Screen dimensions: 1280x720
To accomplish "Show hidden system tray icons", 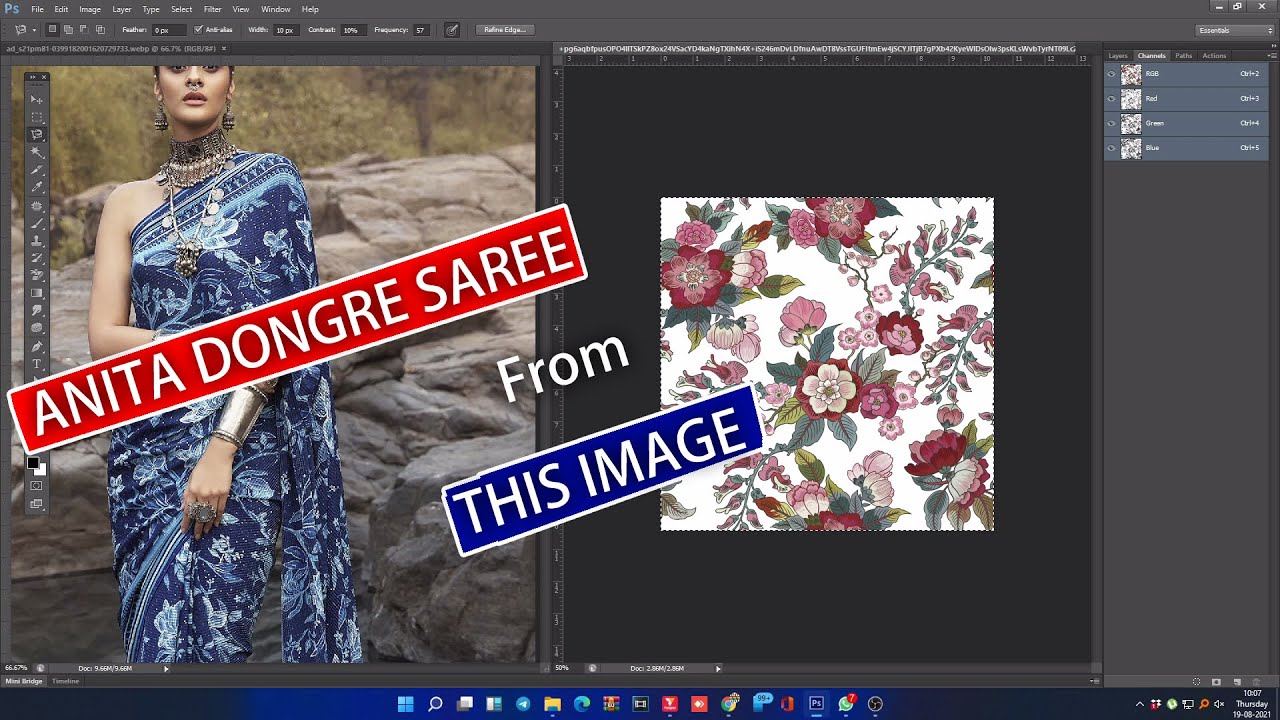I will 1139,704.
